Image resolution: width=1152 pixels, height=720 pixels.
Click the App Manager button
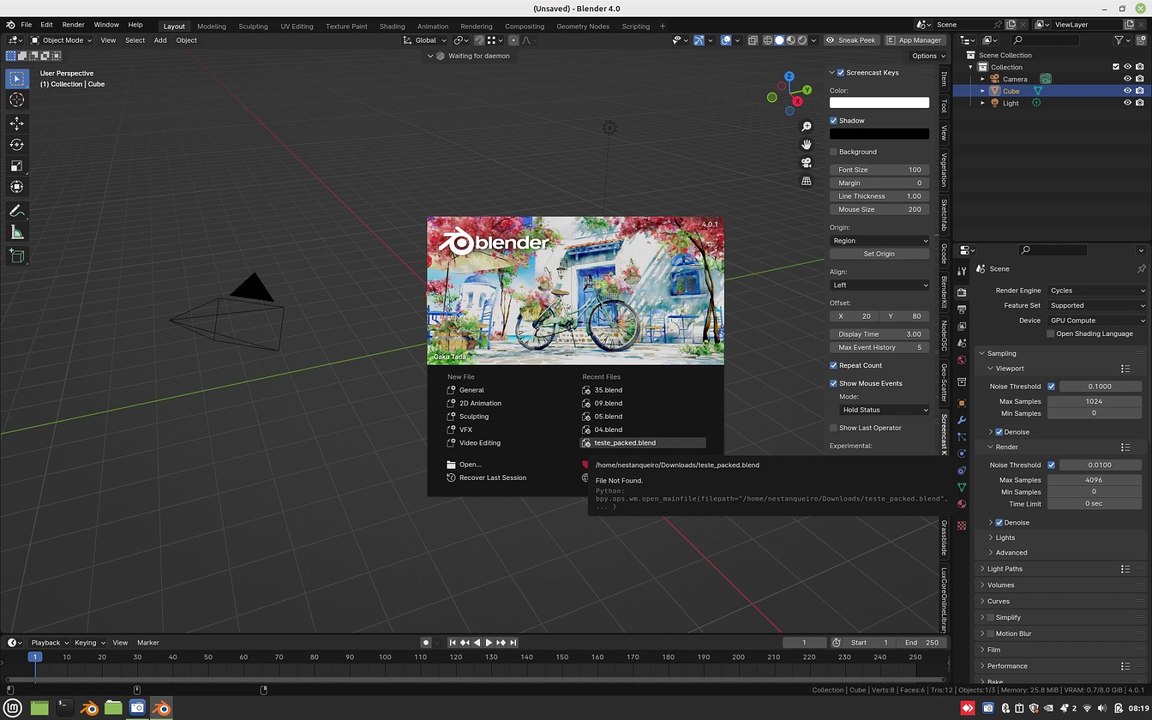click(914, 40)
